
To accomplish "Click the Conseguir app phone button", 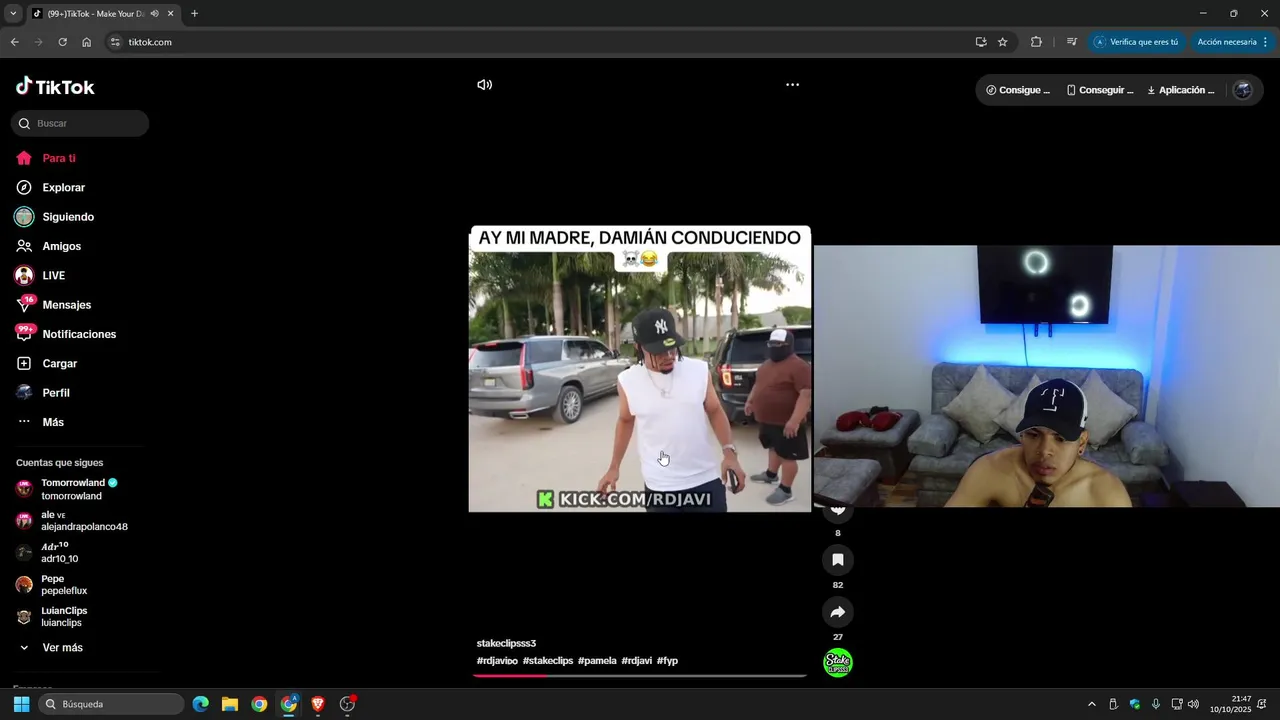I will pos(1100,90).
